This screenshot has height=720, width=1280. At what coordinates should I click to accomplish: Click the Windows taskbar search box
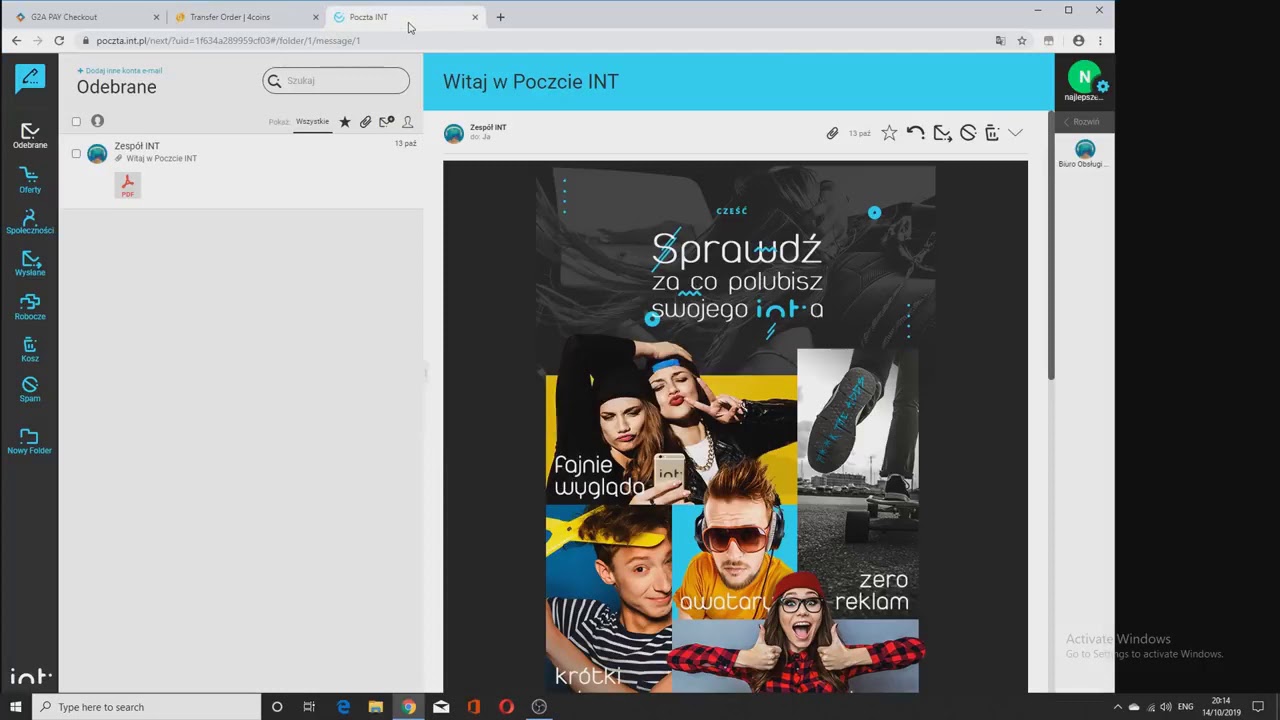click(x=146, y=707)
